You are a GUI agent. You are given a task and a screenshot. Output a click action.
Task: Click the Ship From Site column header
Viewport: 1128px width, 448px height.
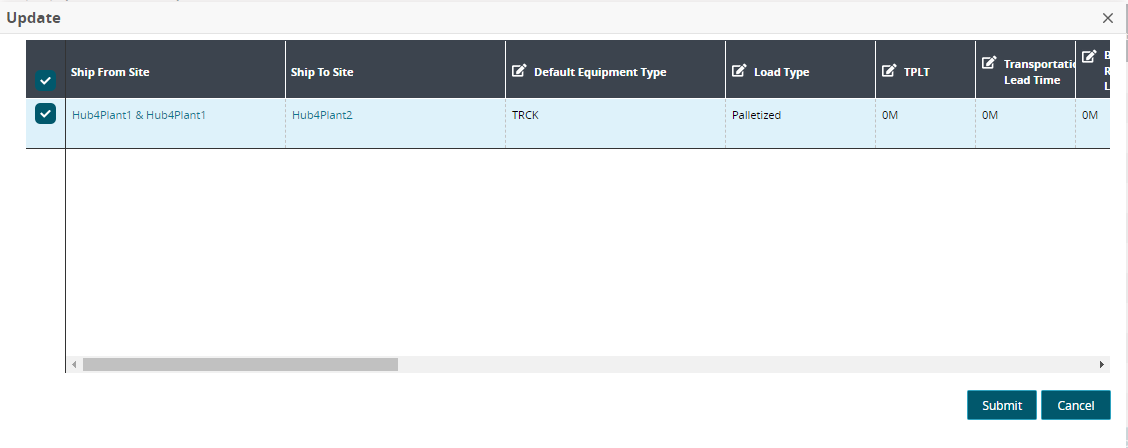click(110, 72)
